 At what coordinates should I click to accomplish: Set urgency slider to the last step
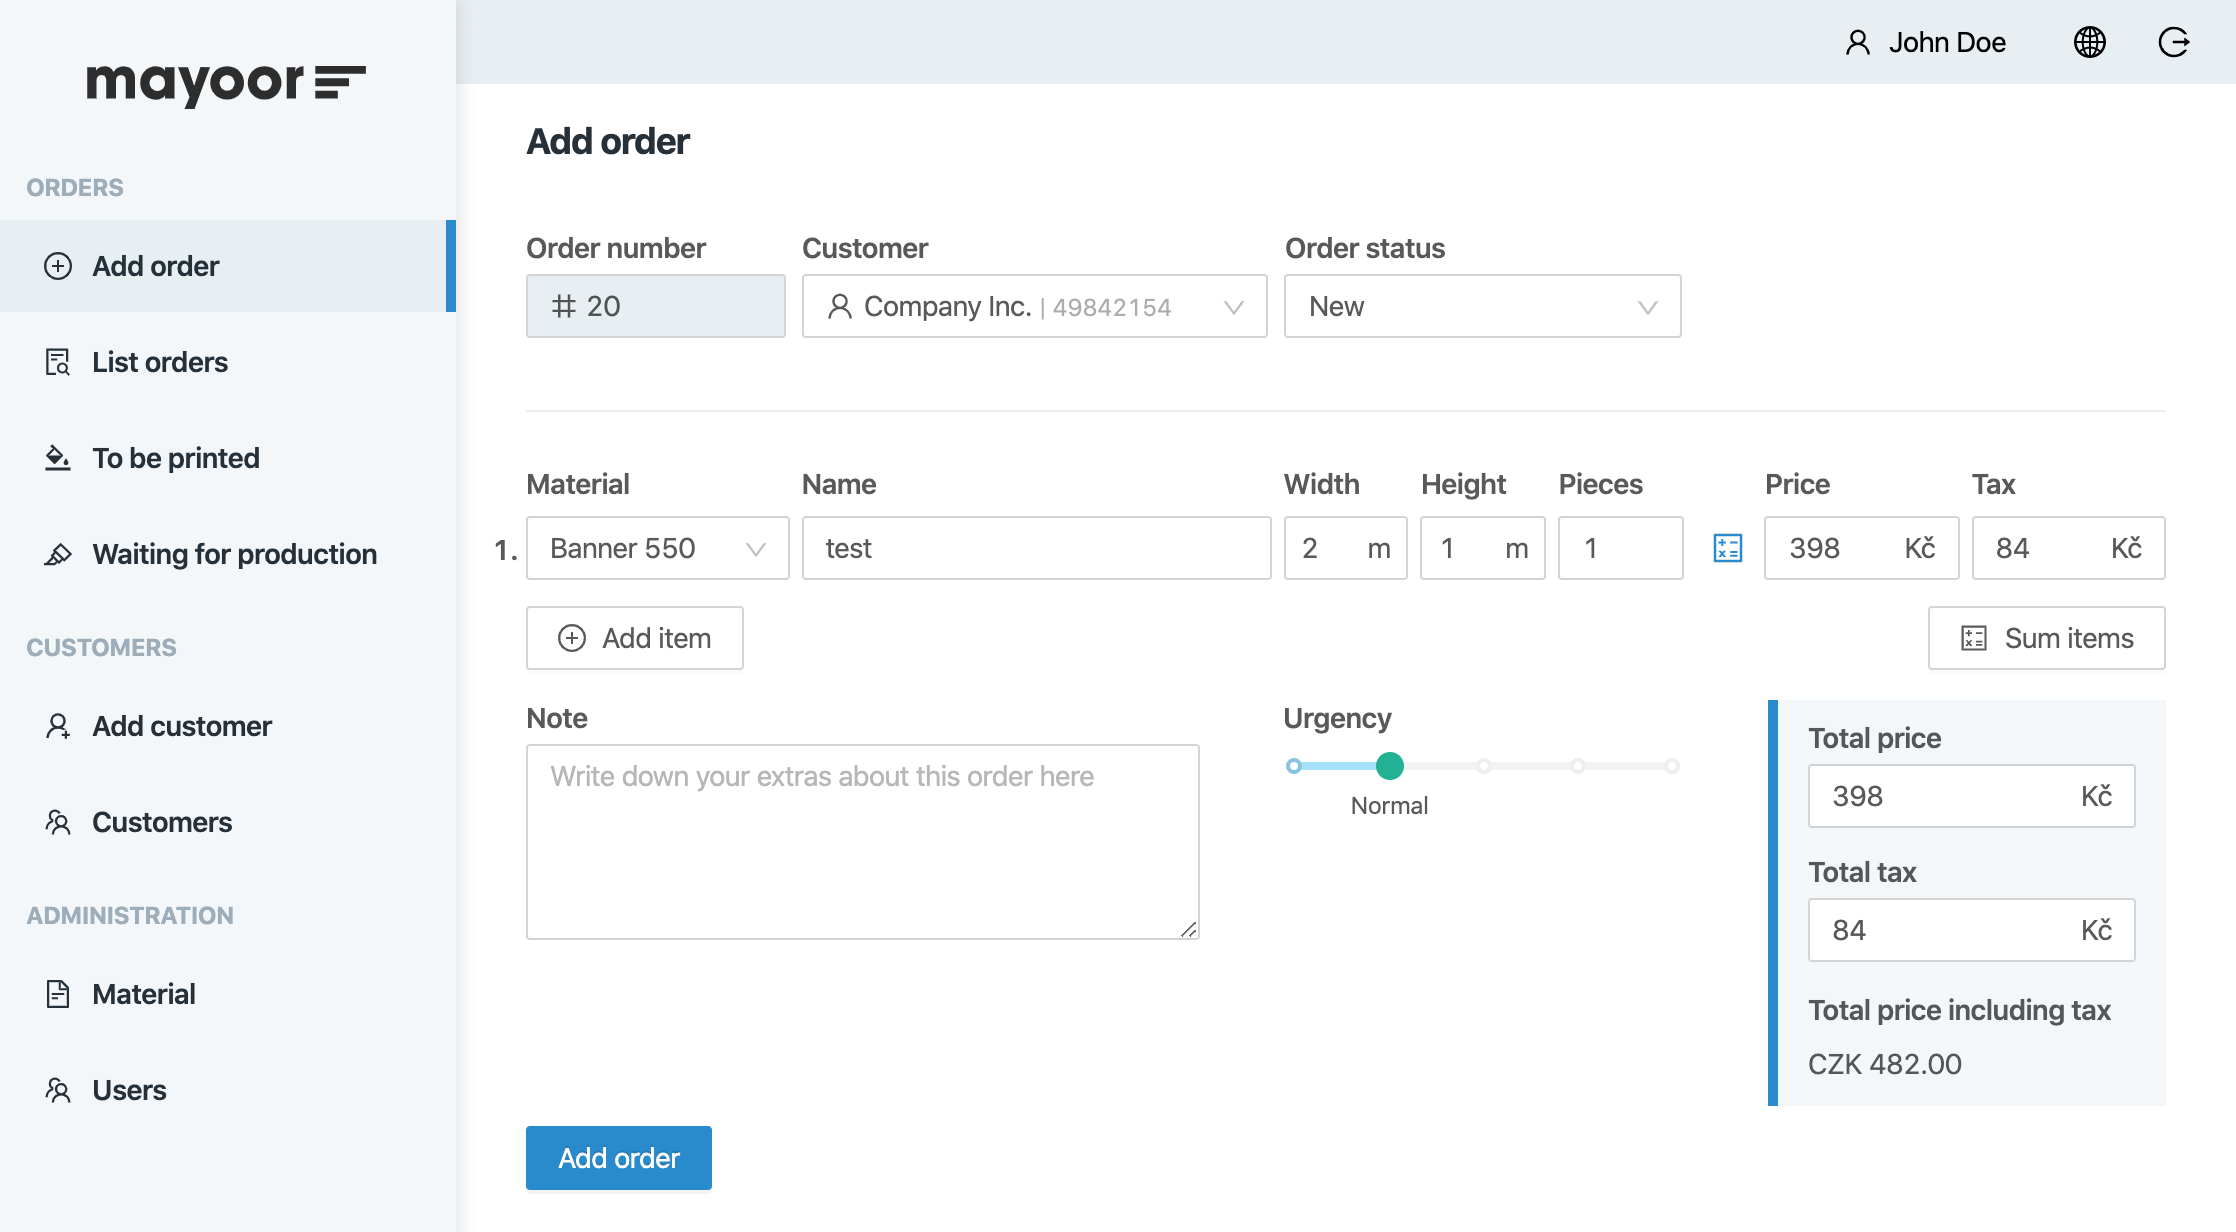[1671, 766]
